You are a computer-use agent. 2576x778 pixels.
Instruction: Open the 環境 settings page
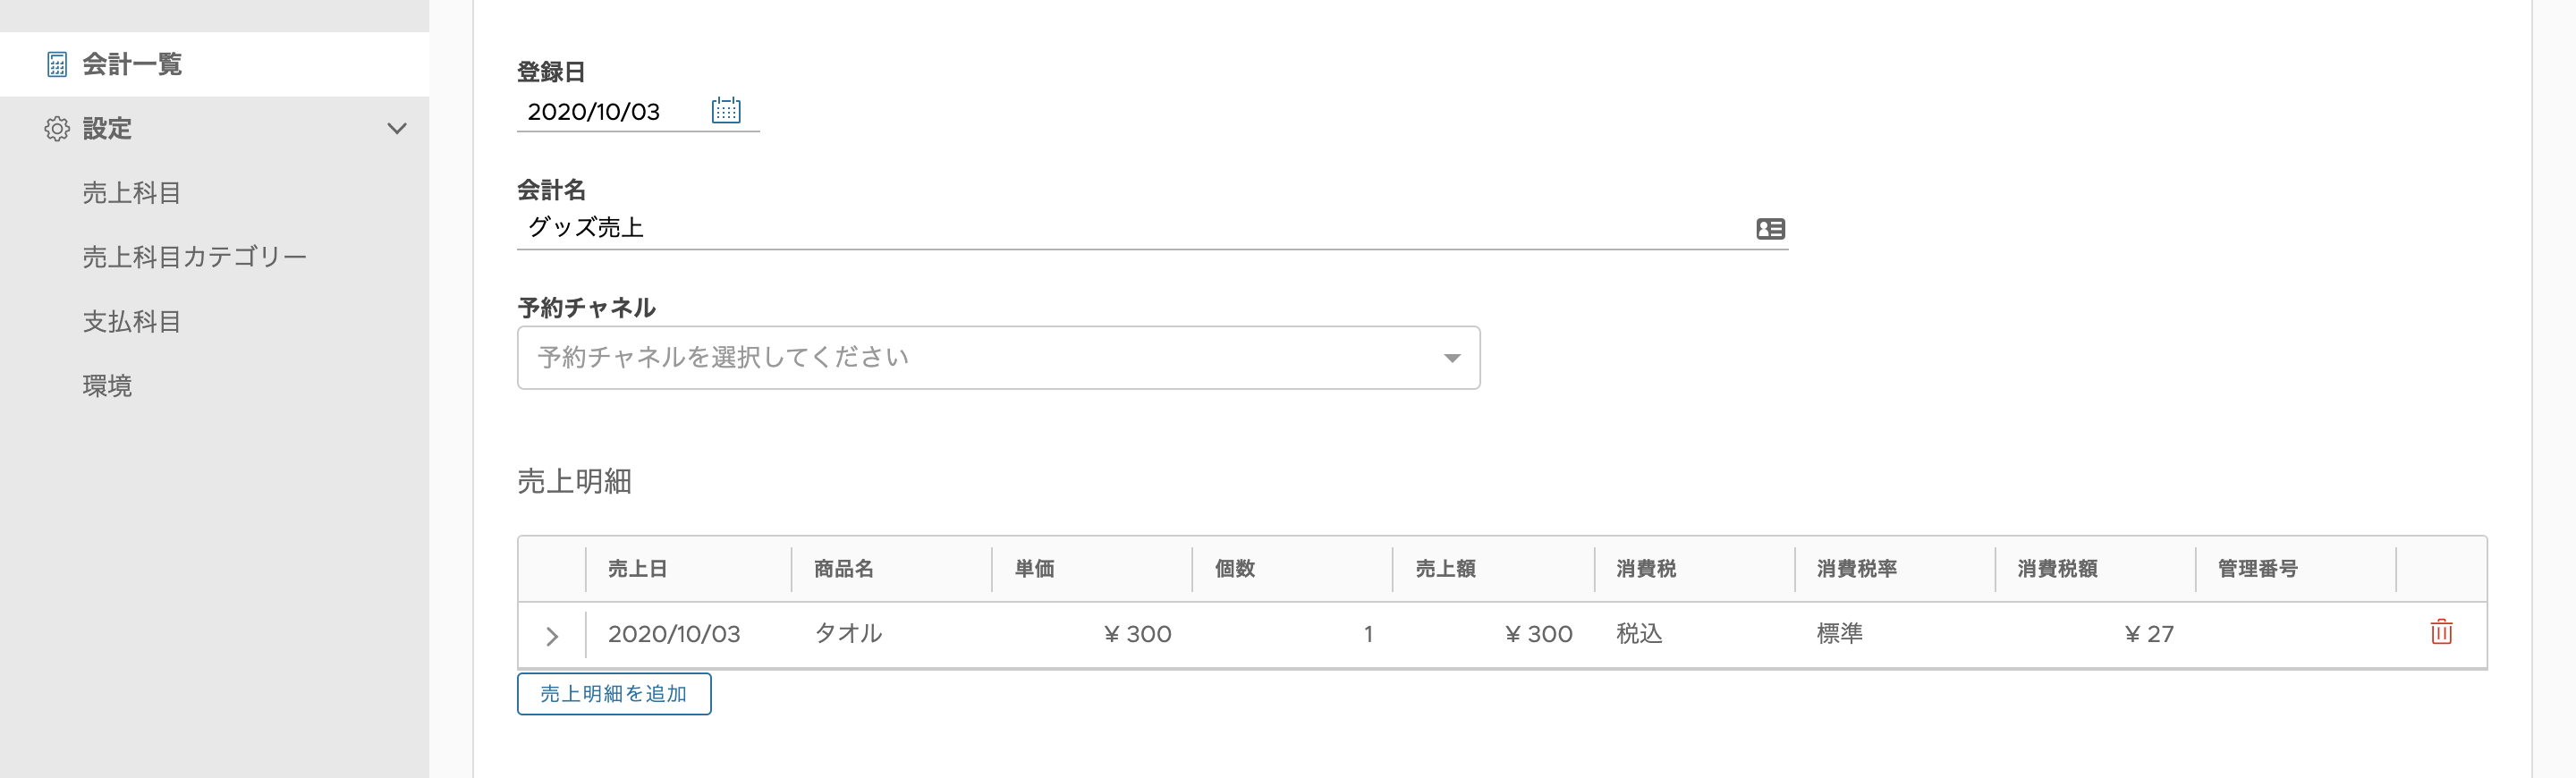coord(107,386)
